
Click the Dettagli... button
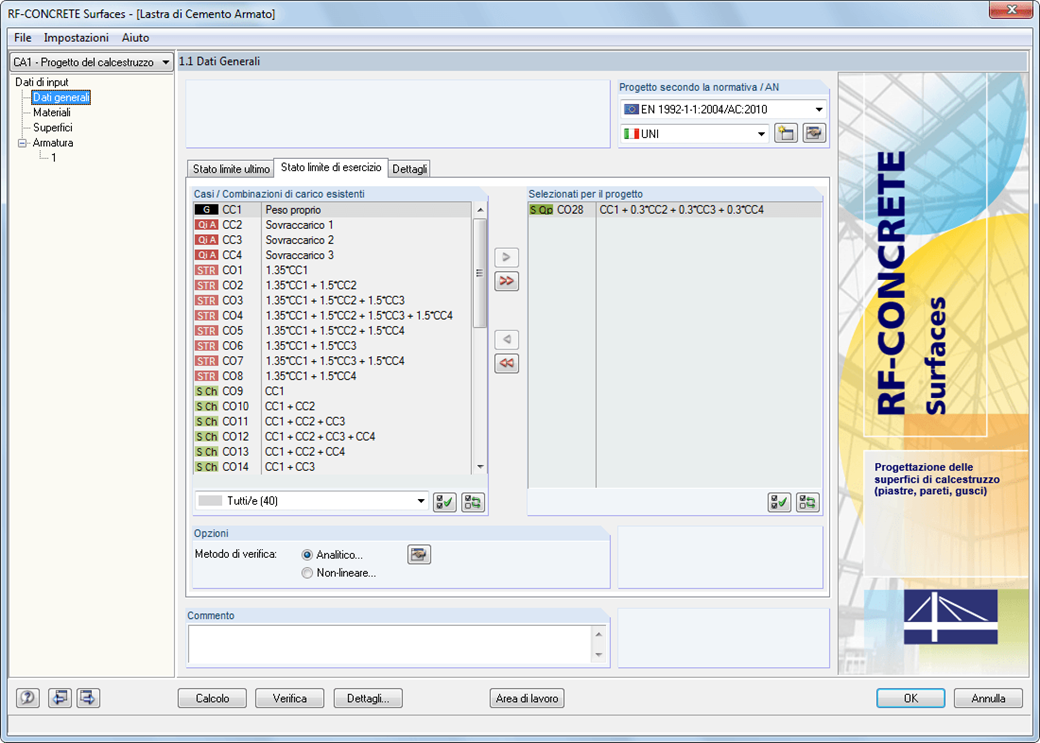point(368,699)
